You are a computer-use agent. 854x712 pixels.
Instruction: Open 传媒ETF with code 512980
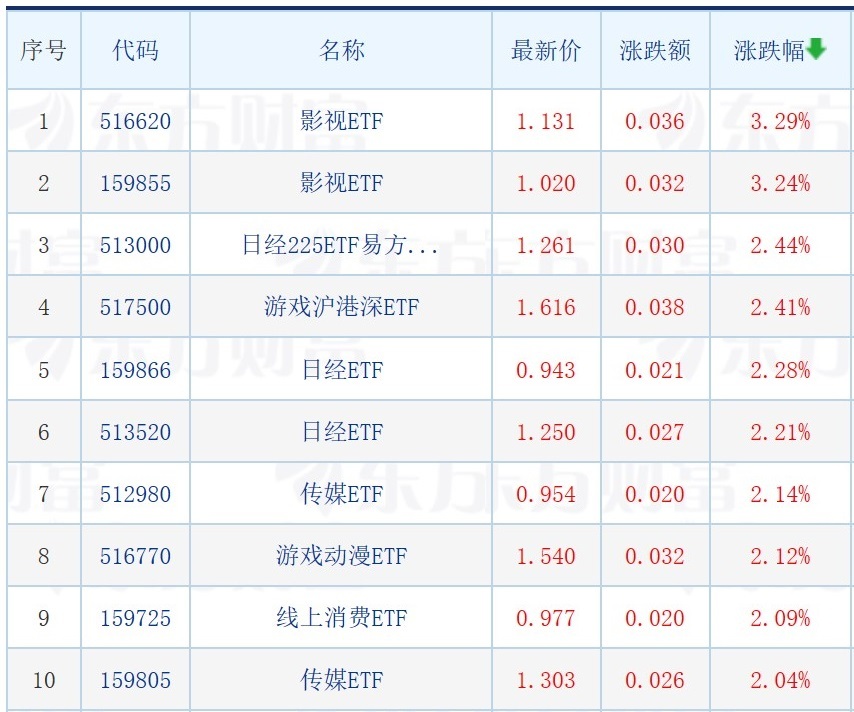click(341, 494)
